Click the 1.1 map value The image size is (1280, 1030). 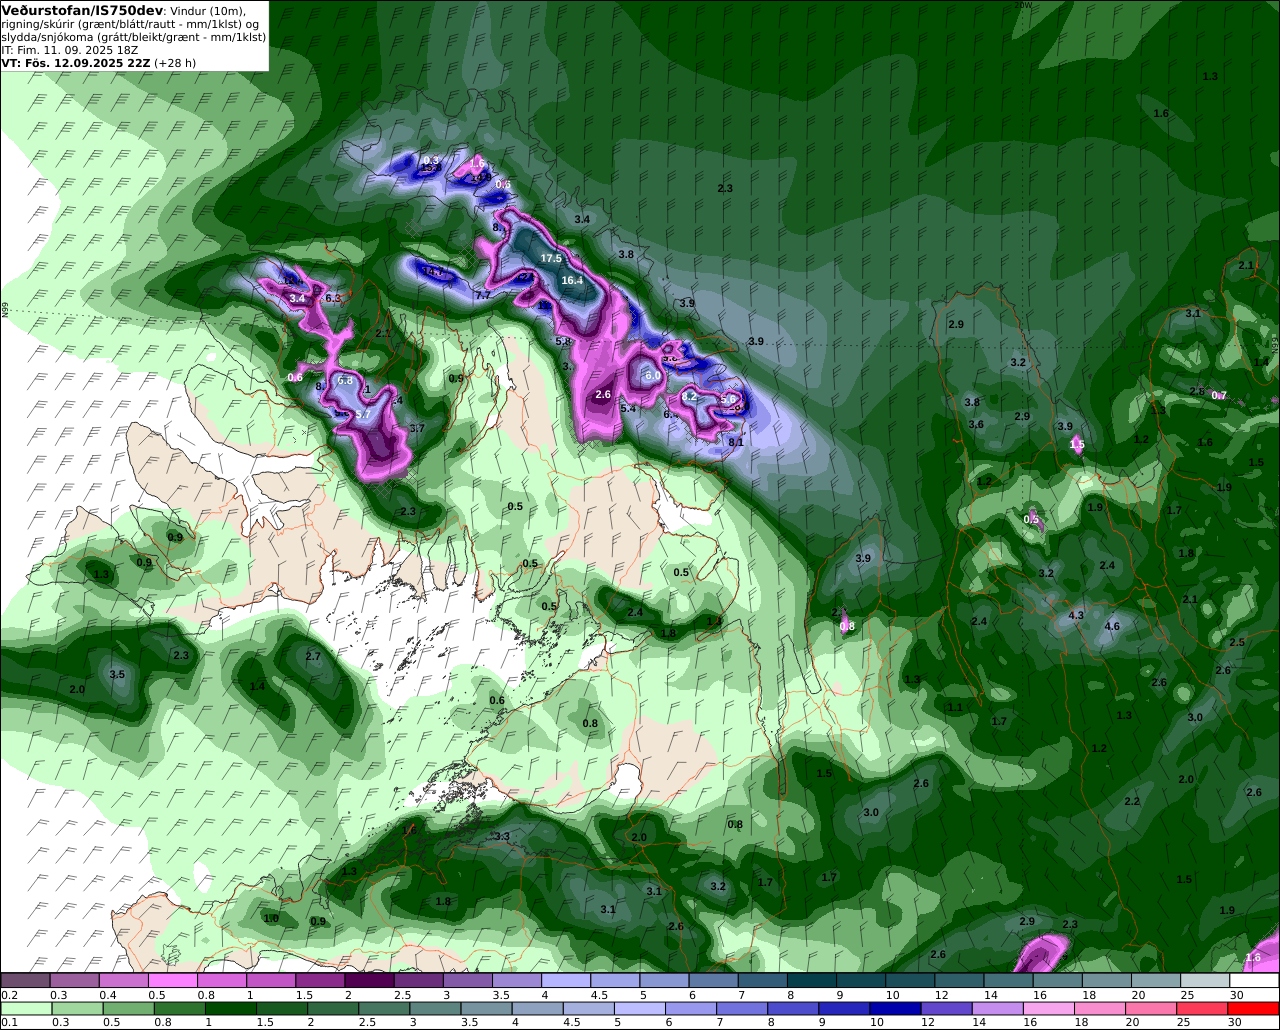[x=955, y=707]
